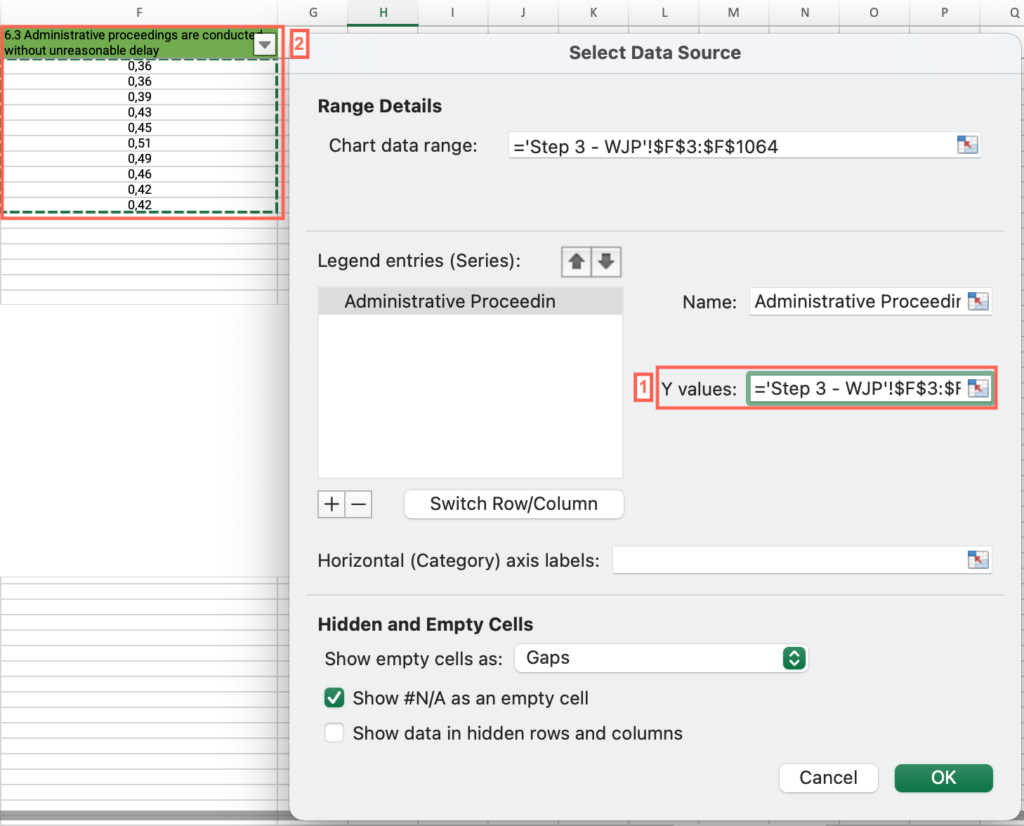Click the range picker icon in Name field
Viewport: 1024px width, 826px height.
pyautogui.click(x=978, y=301)
